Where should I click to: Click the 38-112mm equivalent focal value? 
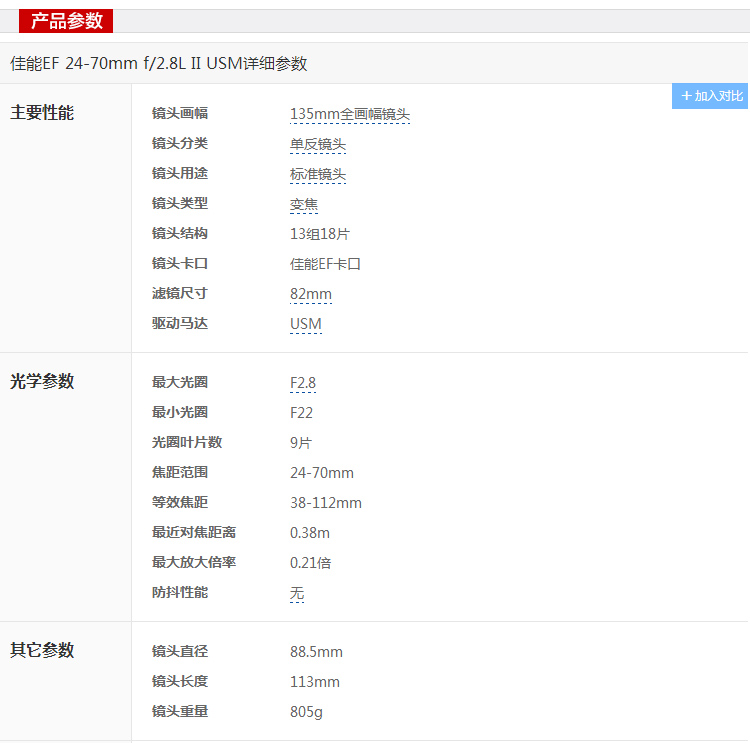click(x=326, y=503)
